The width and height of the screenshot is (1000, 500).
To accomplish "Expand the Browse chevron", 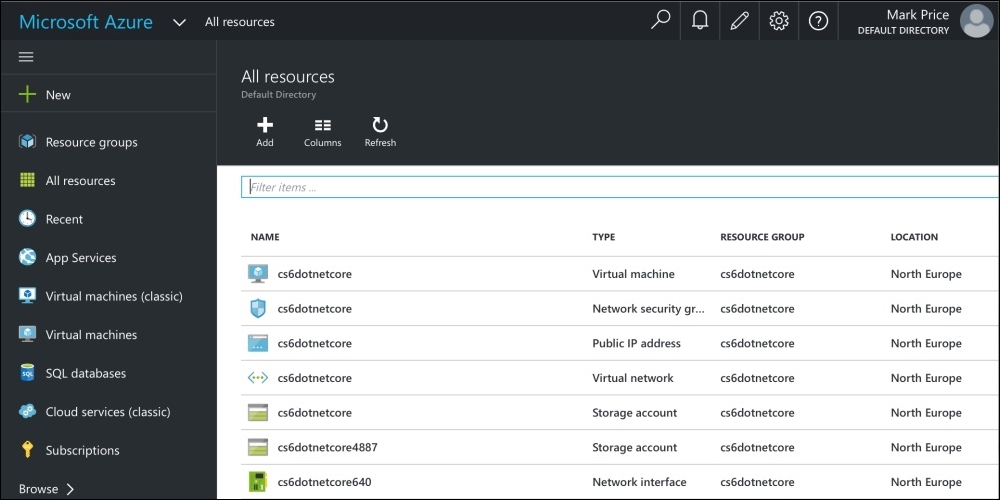I will 70,489.
